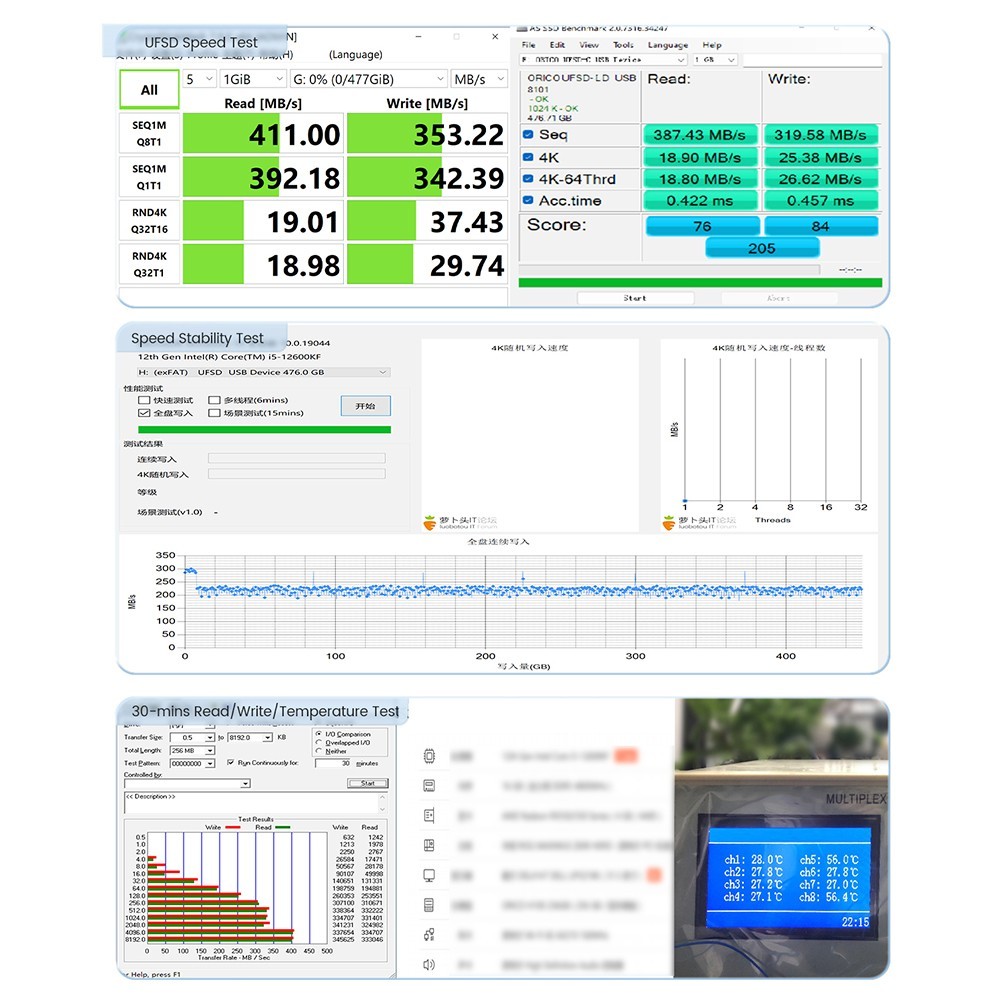The image size is (1000, 1000).
Task: Select the Overlapped I/O radio button
Action: point(318,743)
